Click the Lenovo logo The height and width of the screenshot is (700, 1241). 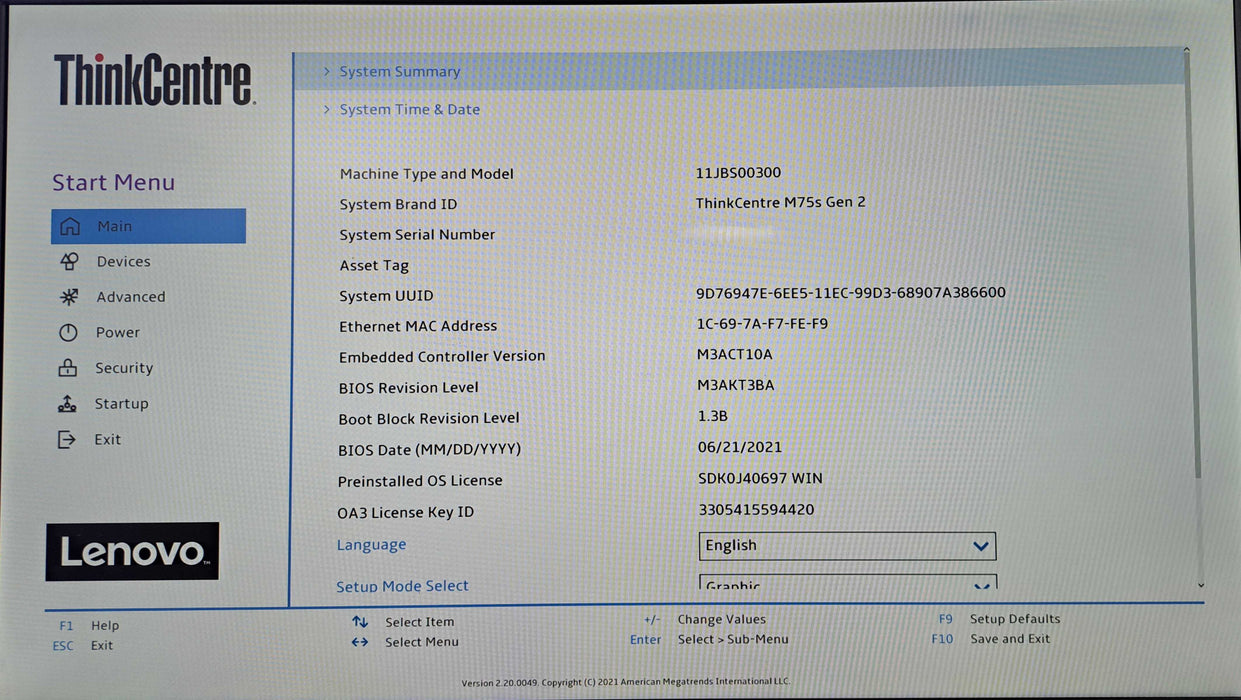click(132, 551)
